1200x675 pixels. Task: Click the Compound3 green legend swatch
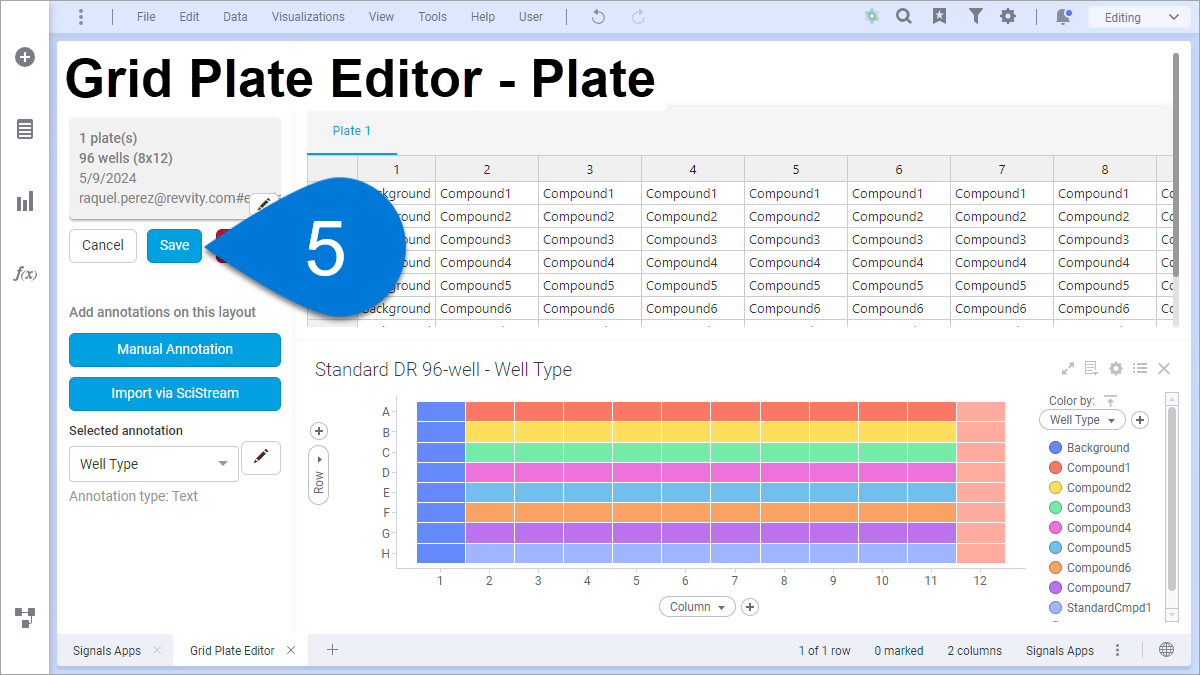[1055, 508]
